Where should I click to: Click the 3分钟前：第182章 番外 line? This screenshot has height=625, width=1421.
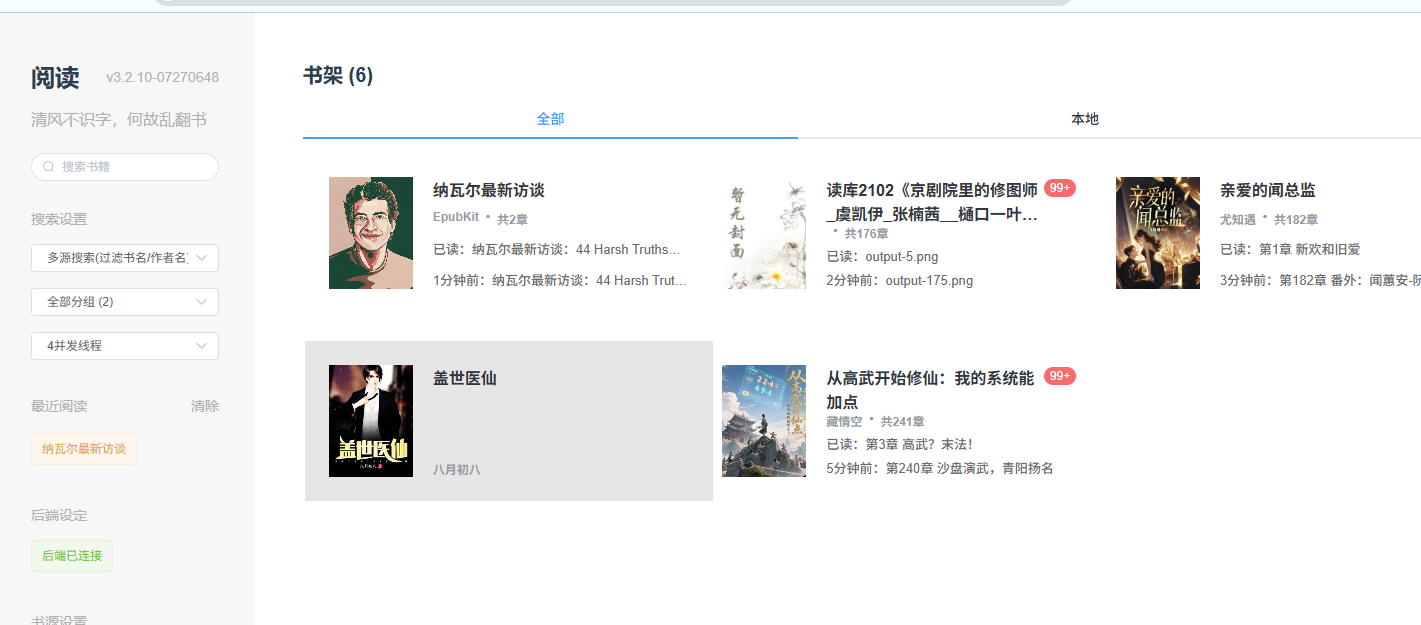1320,281
